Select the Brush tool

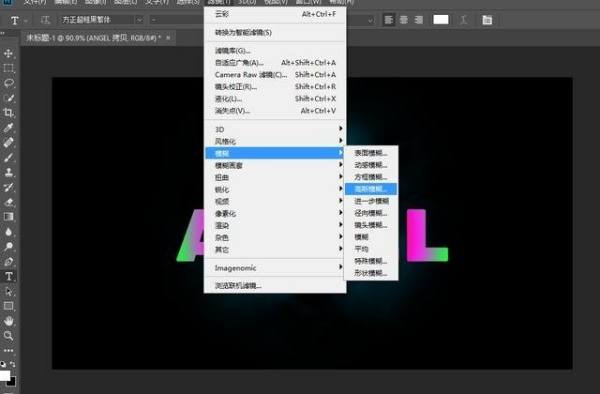pyautogui.click(x=8, y=157)
